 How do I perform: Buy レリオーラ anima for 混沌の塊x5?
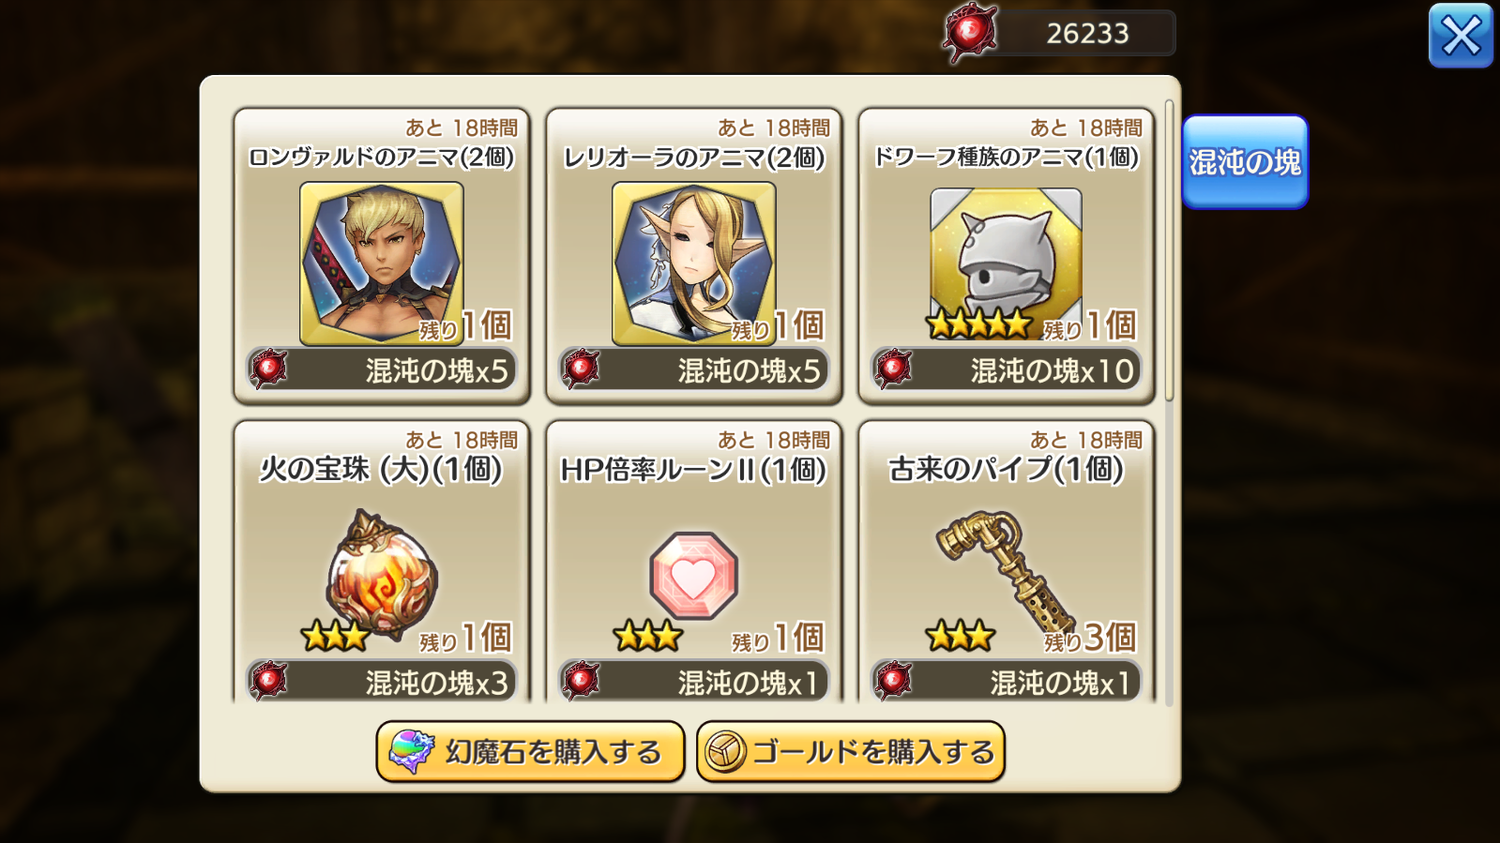694,370
